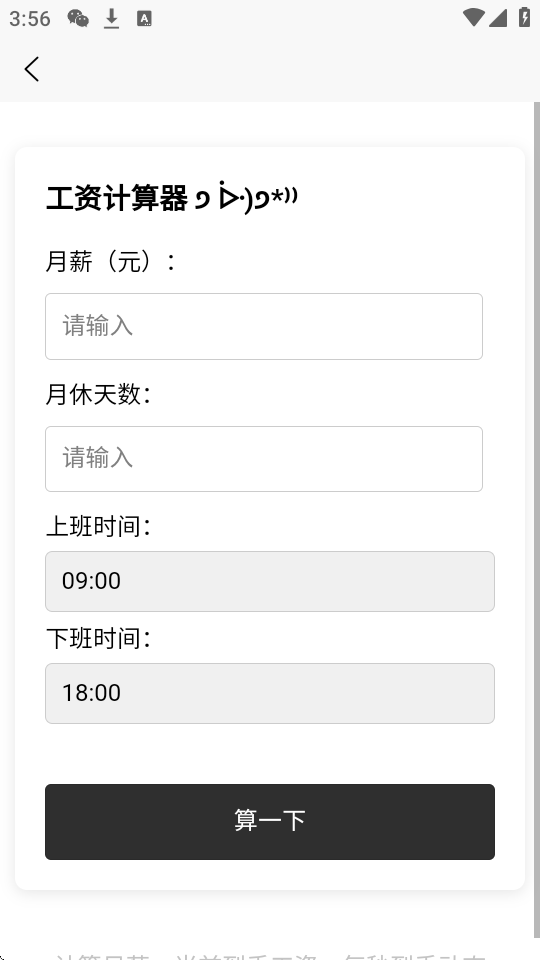Viewport: 540px width, 960px height.
Task: Click the vertical scrollbar on the right
Action: click(x=537, y=520)
